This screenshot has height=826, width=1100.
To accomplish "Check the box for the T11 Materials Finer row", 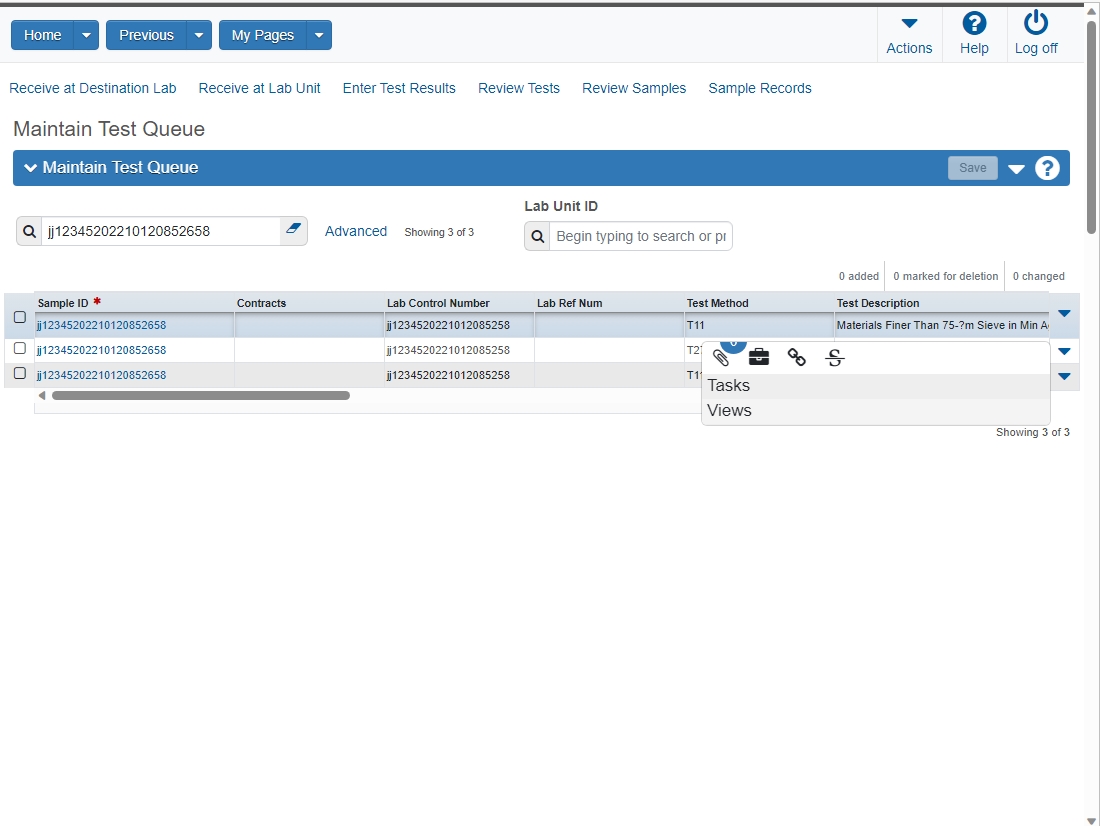I will pyautogui.click(x=20, y=317).
